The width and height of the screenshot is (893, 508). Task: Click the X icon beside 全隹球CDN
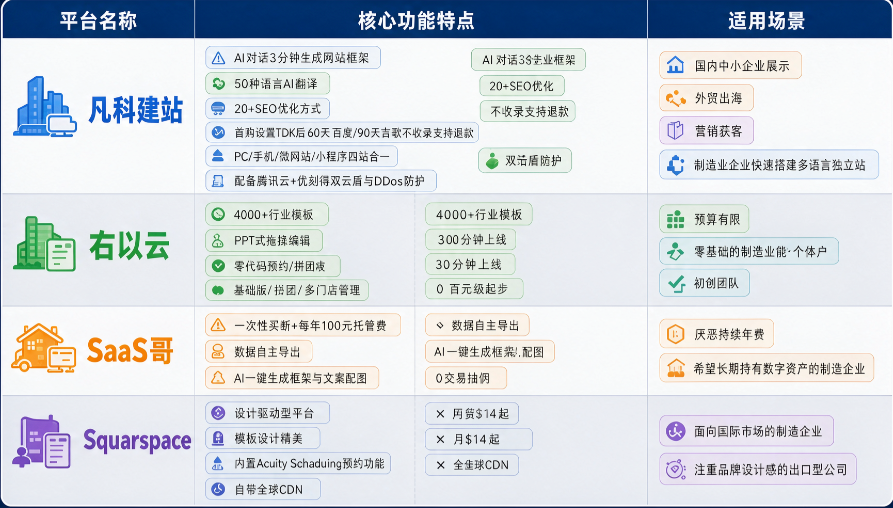pyautogui.click(x=440, y=465)
